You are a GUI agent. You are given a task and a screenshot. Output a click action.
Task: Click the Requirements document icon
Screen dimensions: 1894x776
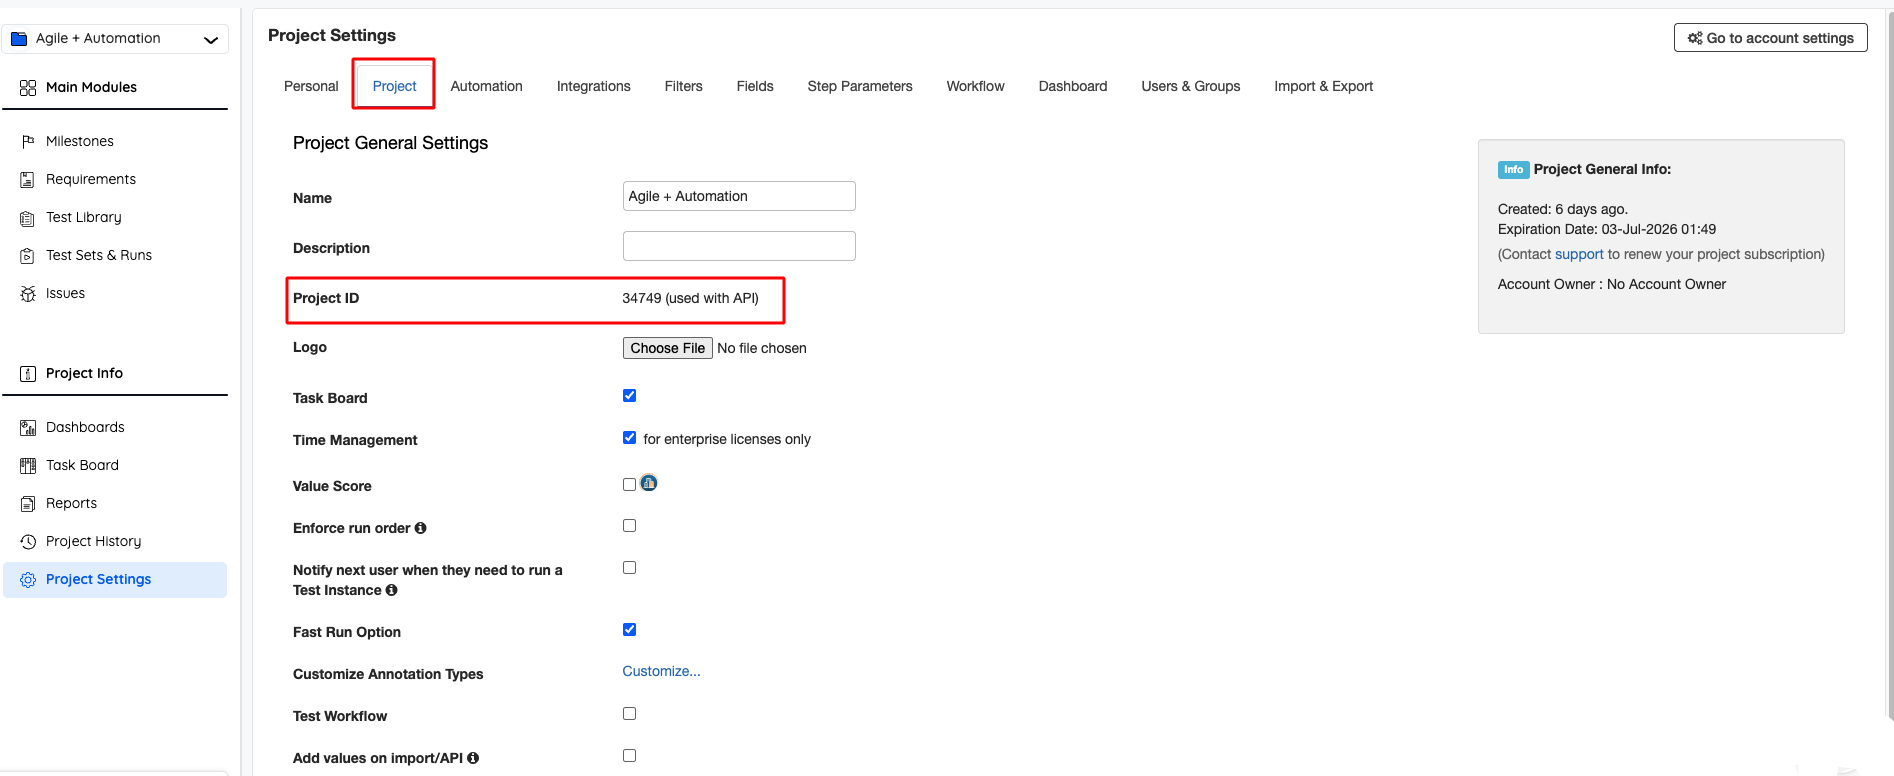(28, 180)
